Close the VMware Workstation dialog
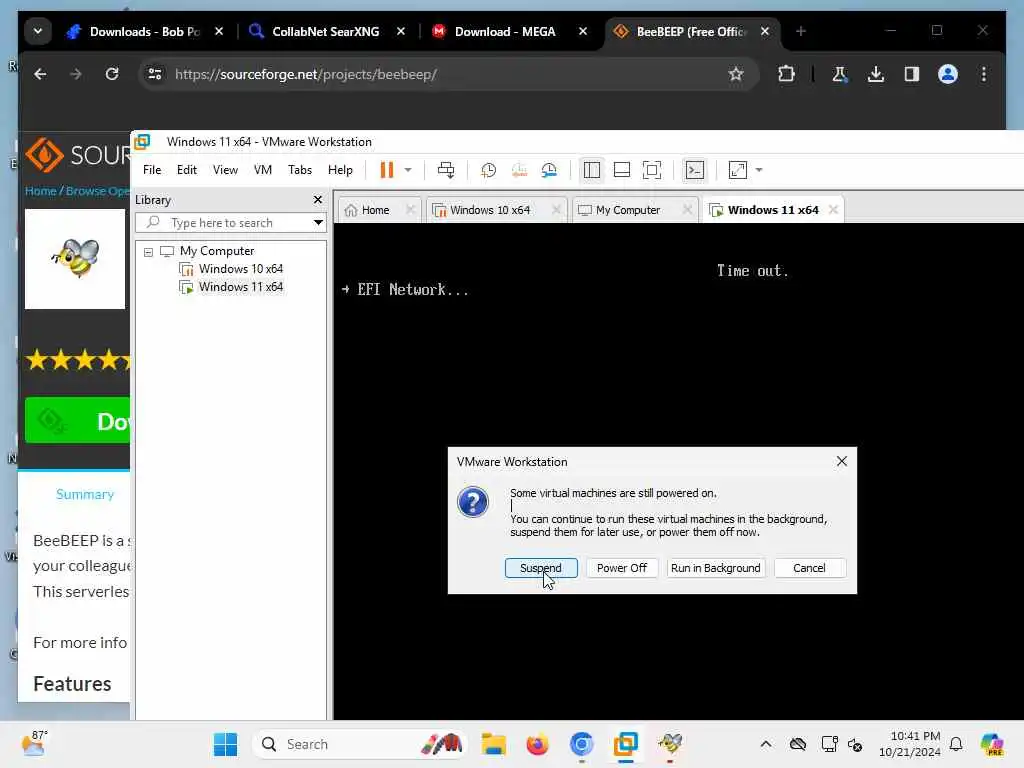This screenshot has height=768, width=1024. pyautogui.click(x=842, y=461)
